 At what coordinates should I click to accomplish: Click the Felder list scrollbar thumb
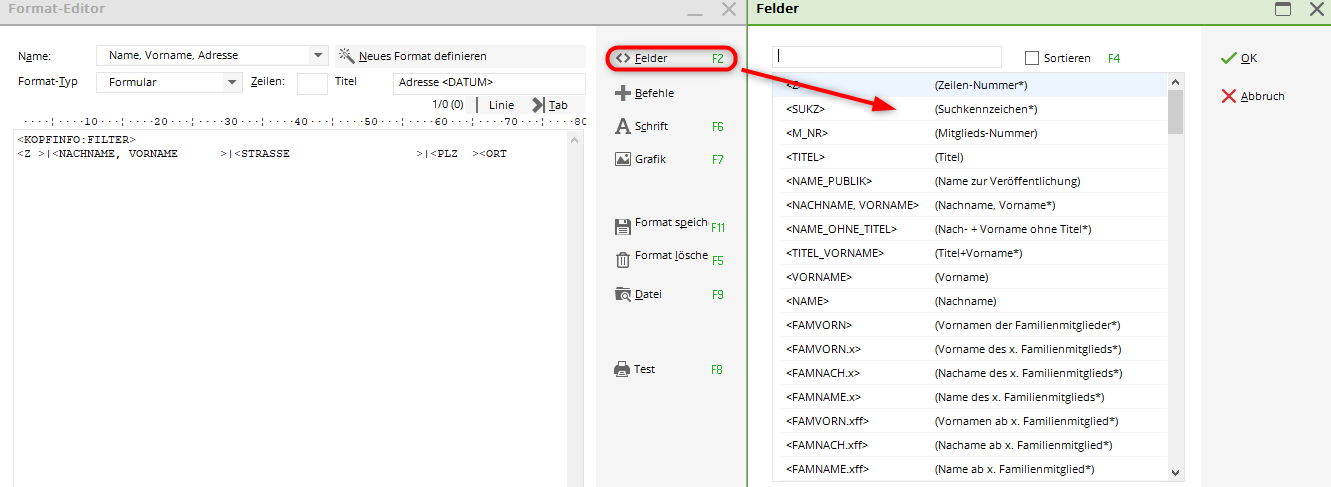click(x=1175, y=111)
